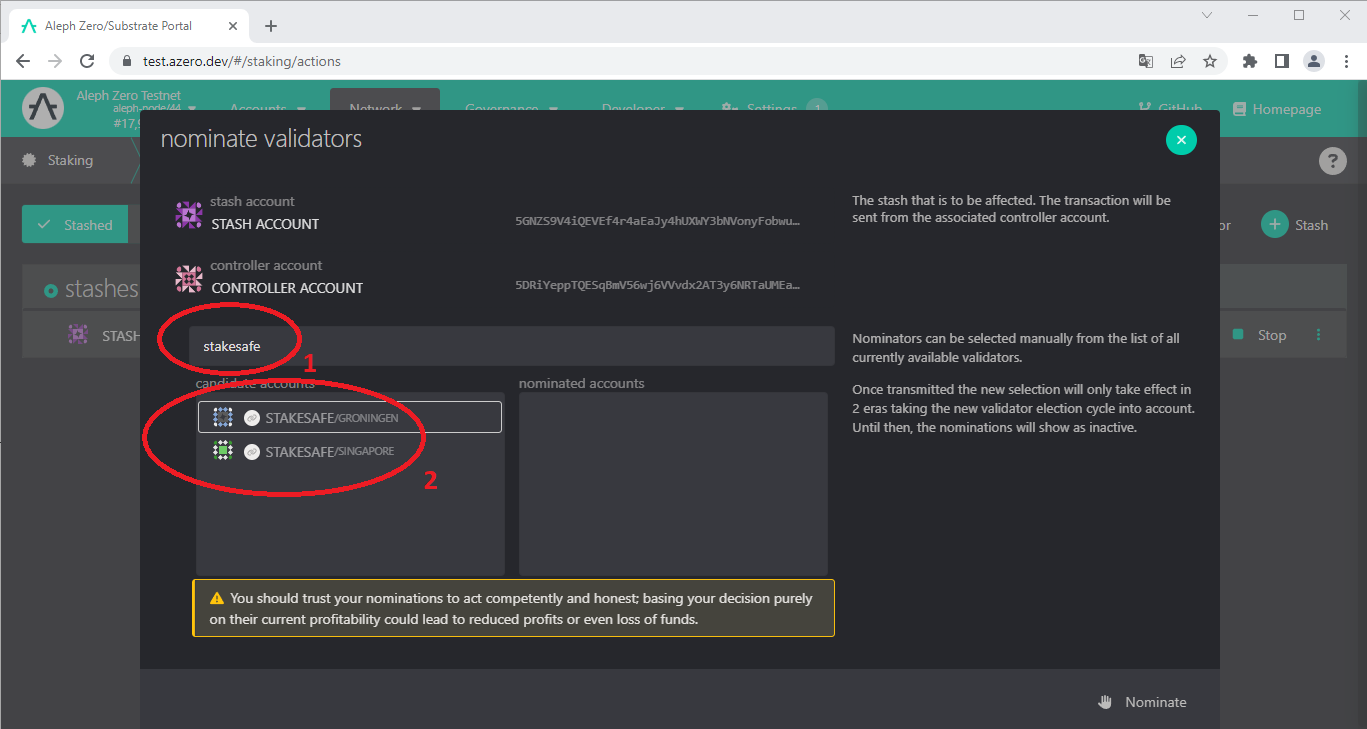The image size is (1367, 729).
Task: Click the stash account identicon
Action: (x=189, y=215)
